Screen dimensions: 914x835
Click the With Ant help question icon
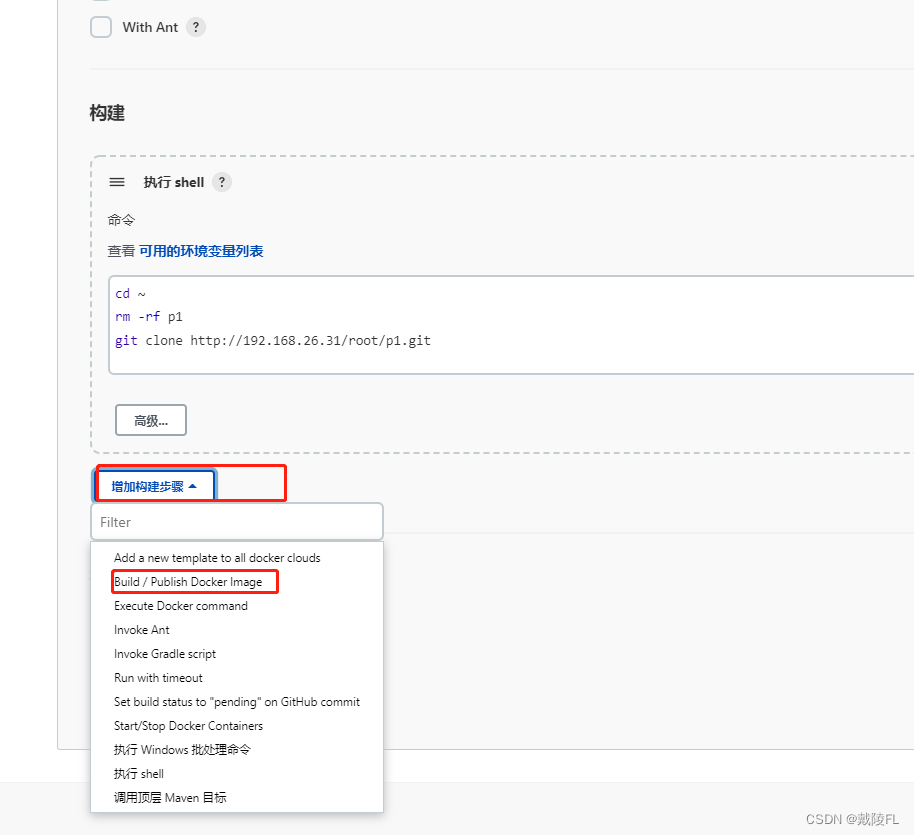pyautogui.click(x=196, y=27)
